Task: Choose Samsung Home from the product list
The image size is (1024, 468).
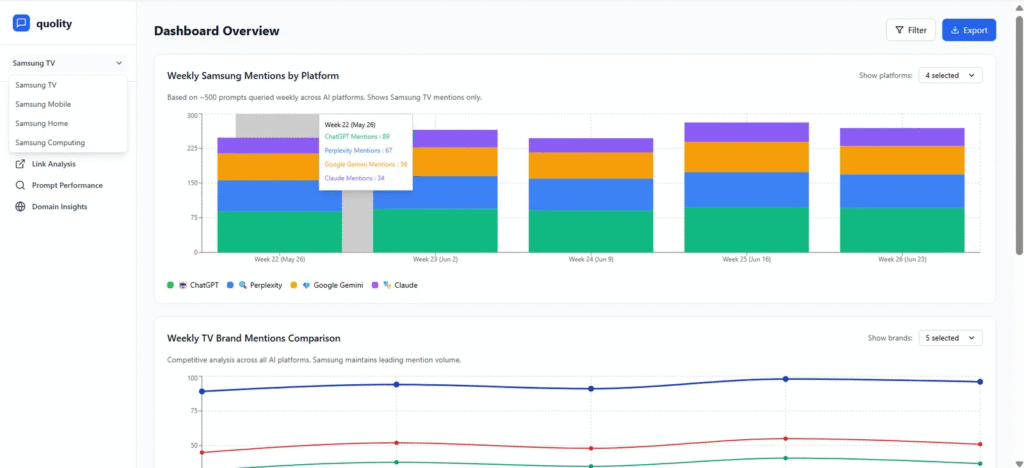Action: (68, 123)
